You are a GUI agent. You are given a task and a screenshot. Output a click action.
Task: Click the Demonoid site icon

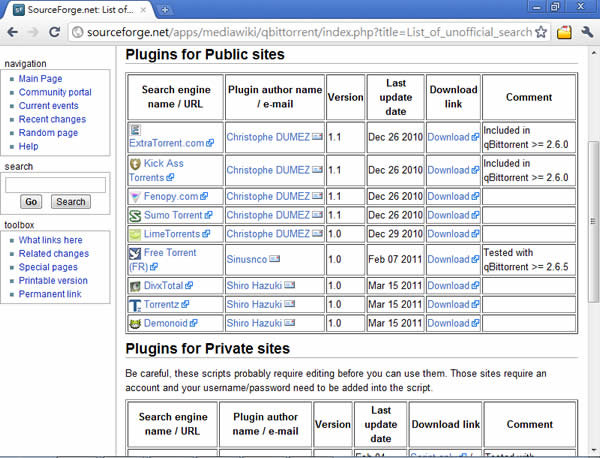(135, 324)
